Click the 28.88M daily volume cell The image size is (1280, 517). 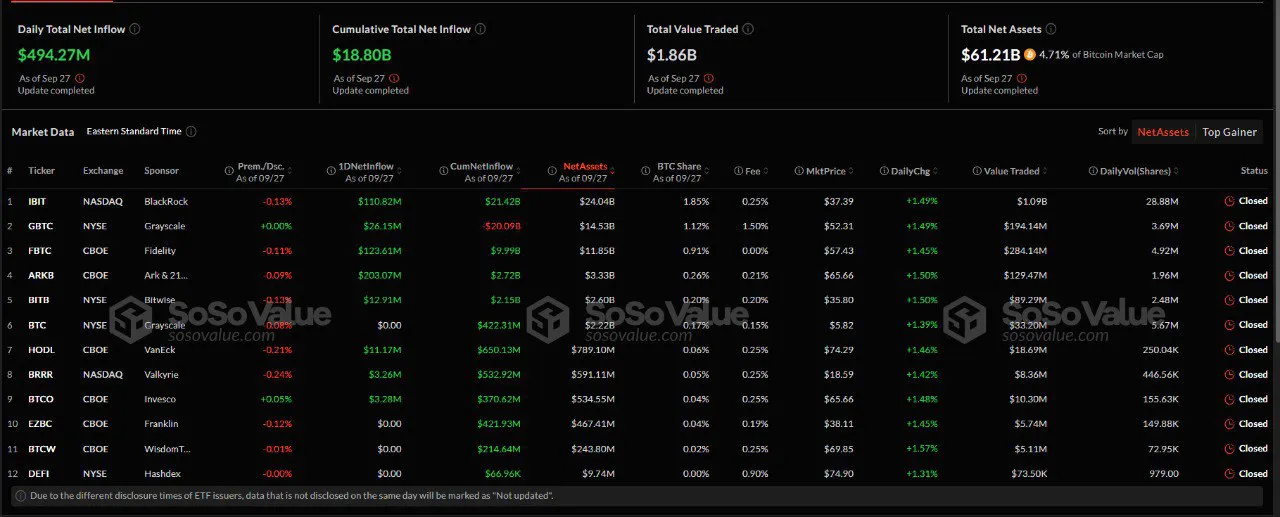(1161, 201)
